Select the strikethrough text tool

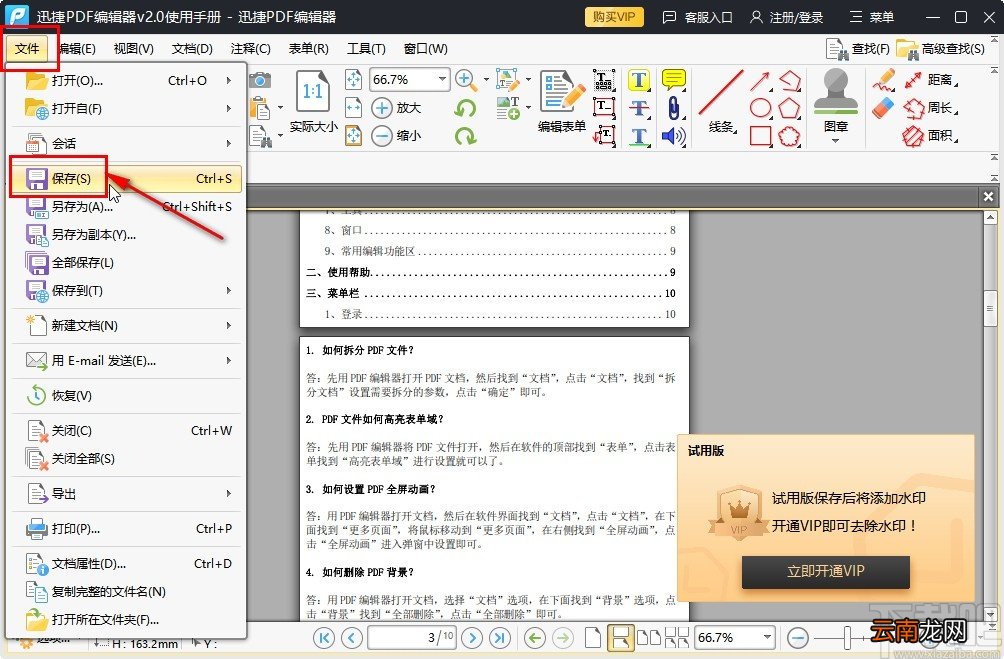click(639, 108)
